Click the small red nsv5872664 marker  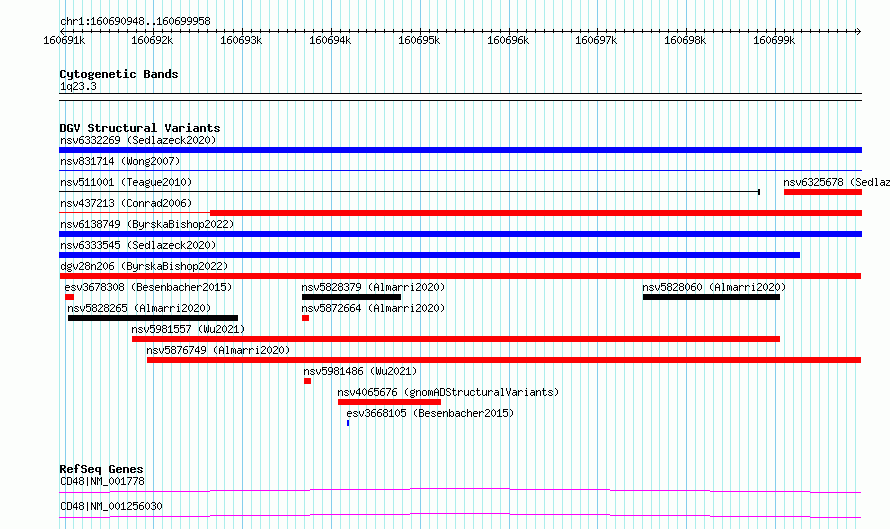pyautogui.click(x=305, y=318)
